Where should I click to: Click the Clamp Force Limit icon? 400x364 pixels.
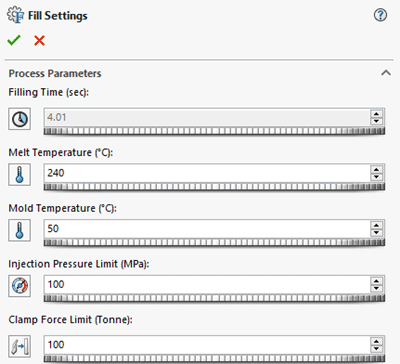[20, 346]
